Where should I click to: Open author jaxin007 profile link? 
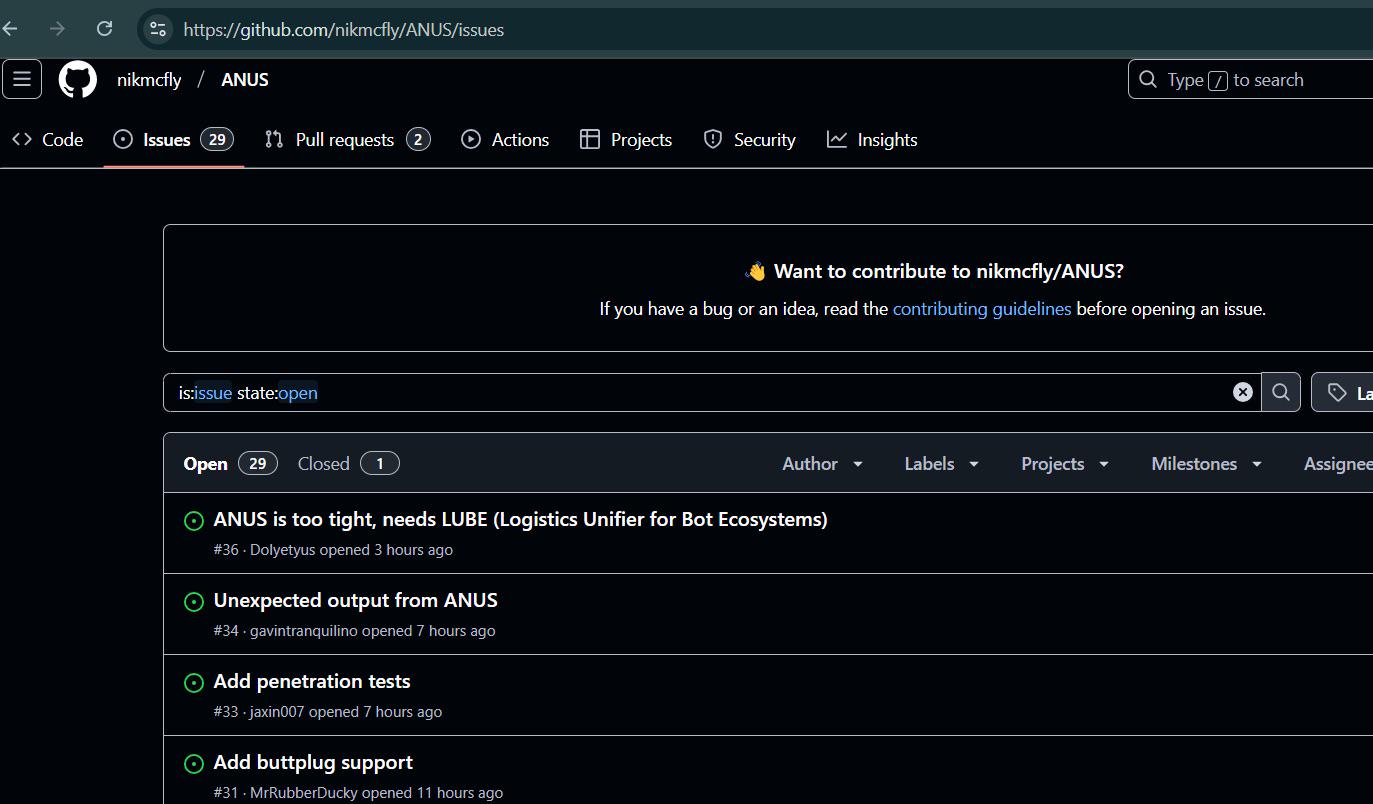[x=277, y=712]
